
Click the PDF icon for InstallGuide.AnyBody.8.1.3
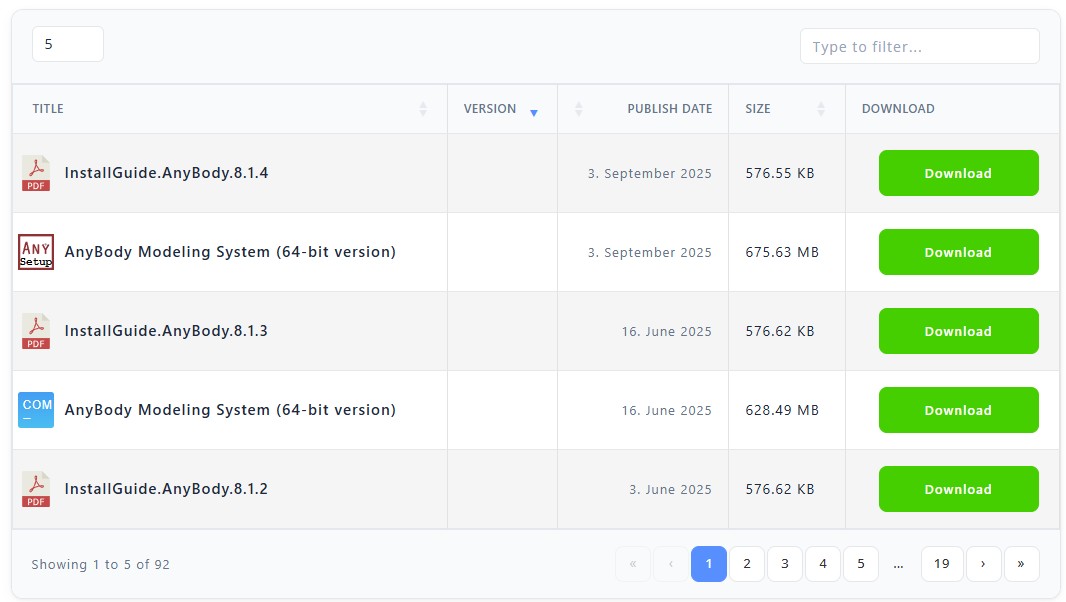click(x=35, y=331)
